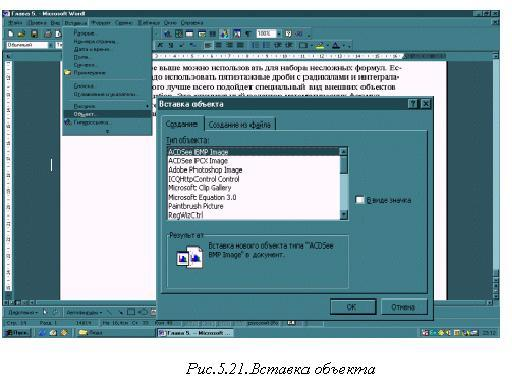Enable the 'В виде значка' checkbox

[x=360, y=200]
